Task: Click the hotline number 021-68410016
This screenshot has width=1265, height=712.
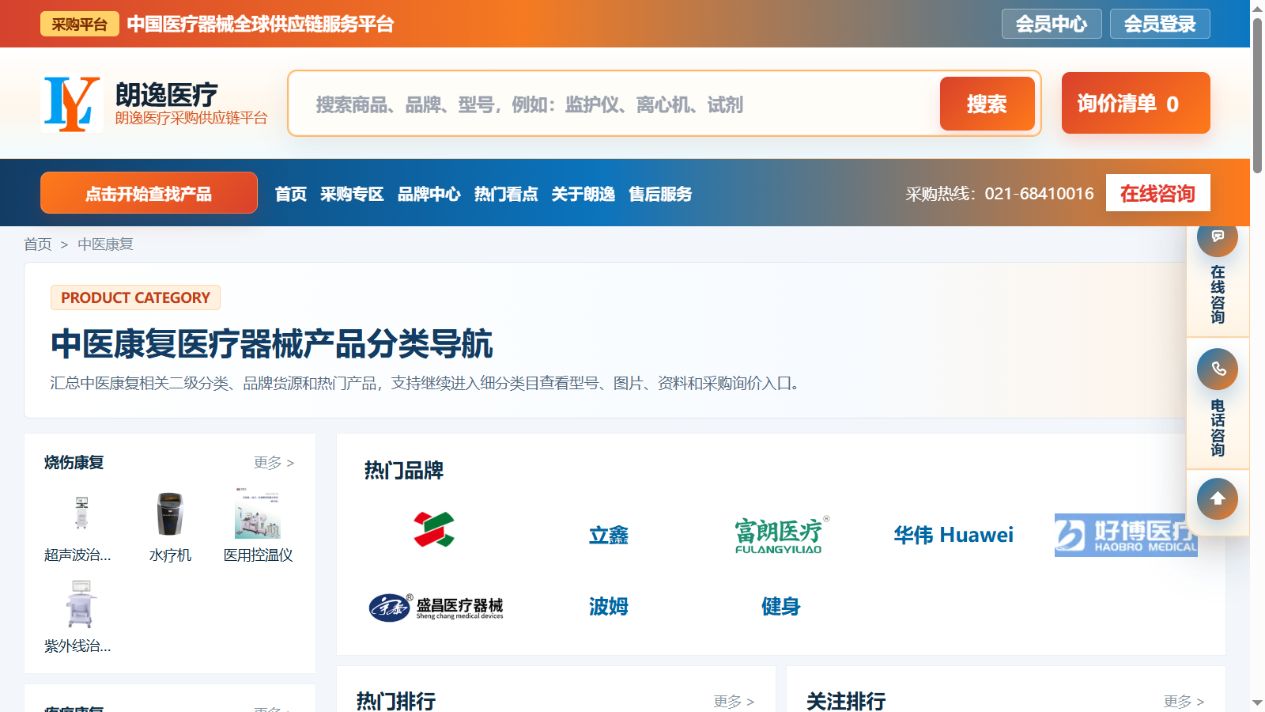Action: [x=1039, y=194]
